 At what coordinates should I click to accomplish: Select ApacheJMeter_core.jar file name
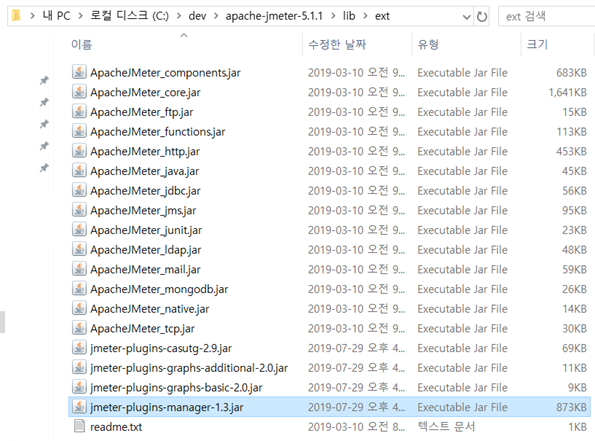pyautogui.click(x=145, y=92)
